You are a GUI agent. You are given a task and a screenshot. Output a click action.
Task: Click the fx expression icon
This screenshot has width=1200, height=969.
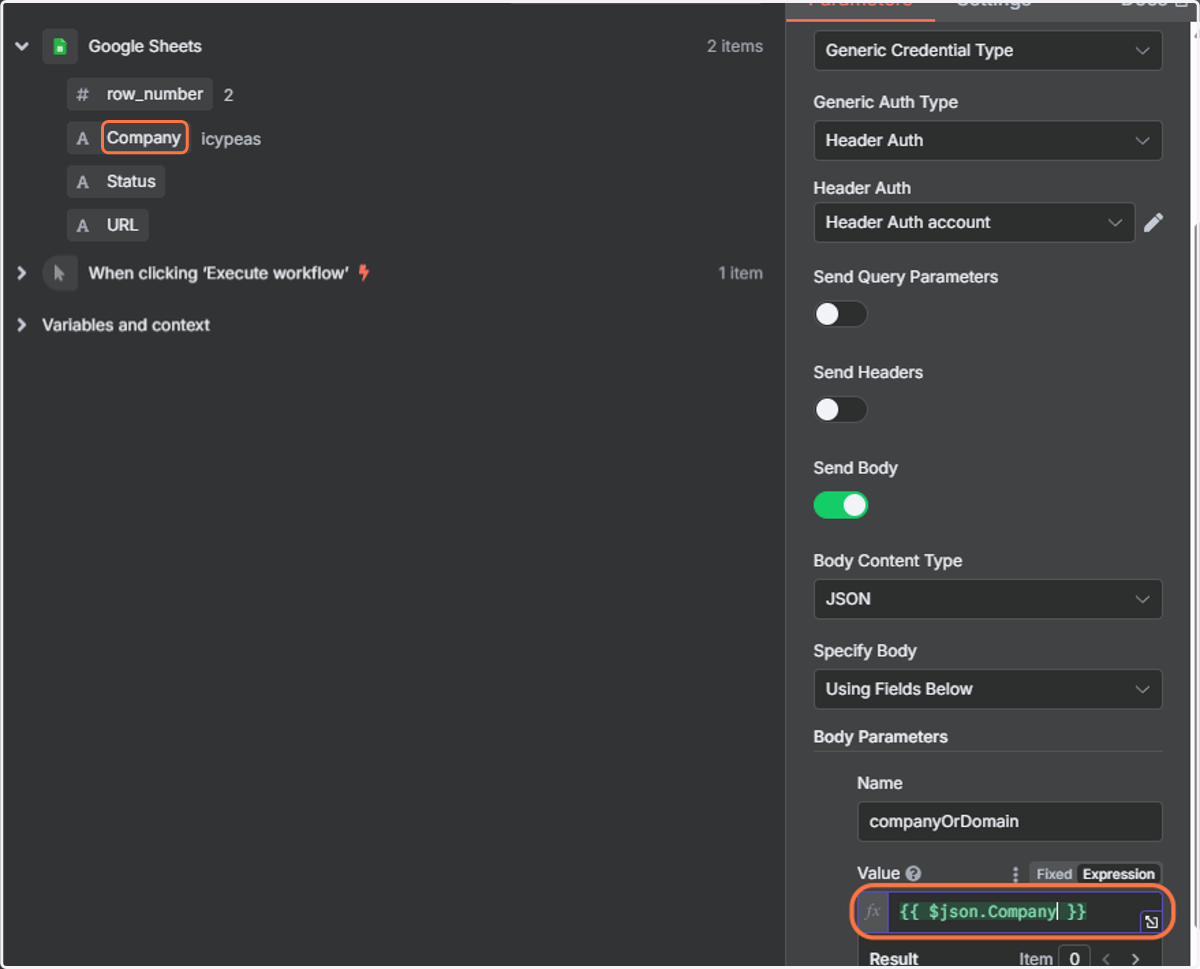click(873, 912)
